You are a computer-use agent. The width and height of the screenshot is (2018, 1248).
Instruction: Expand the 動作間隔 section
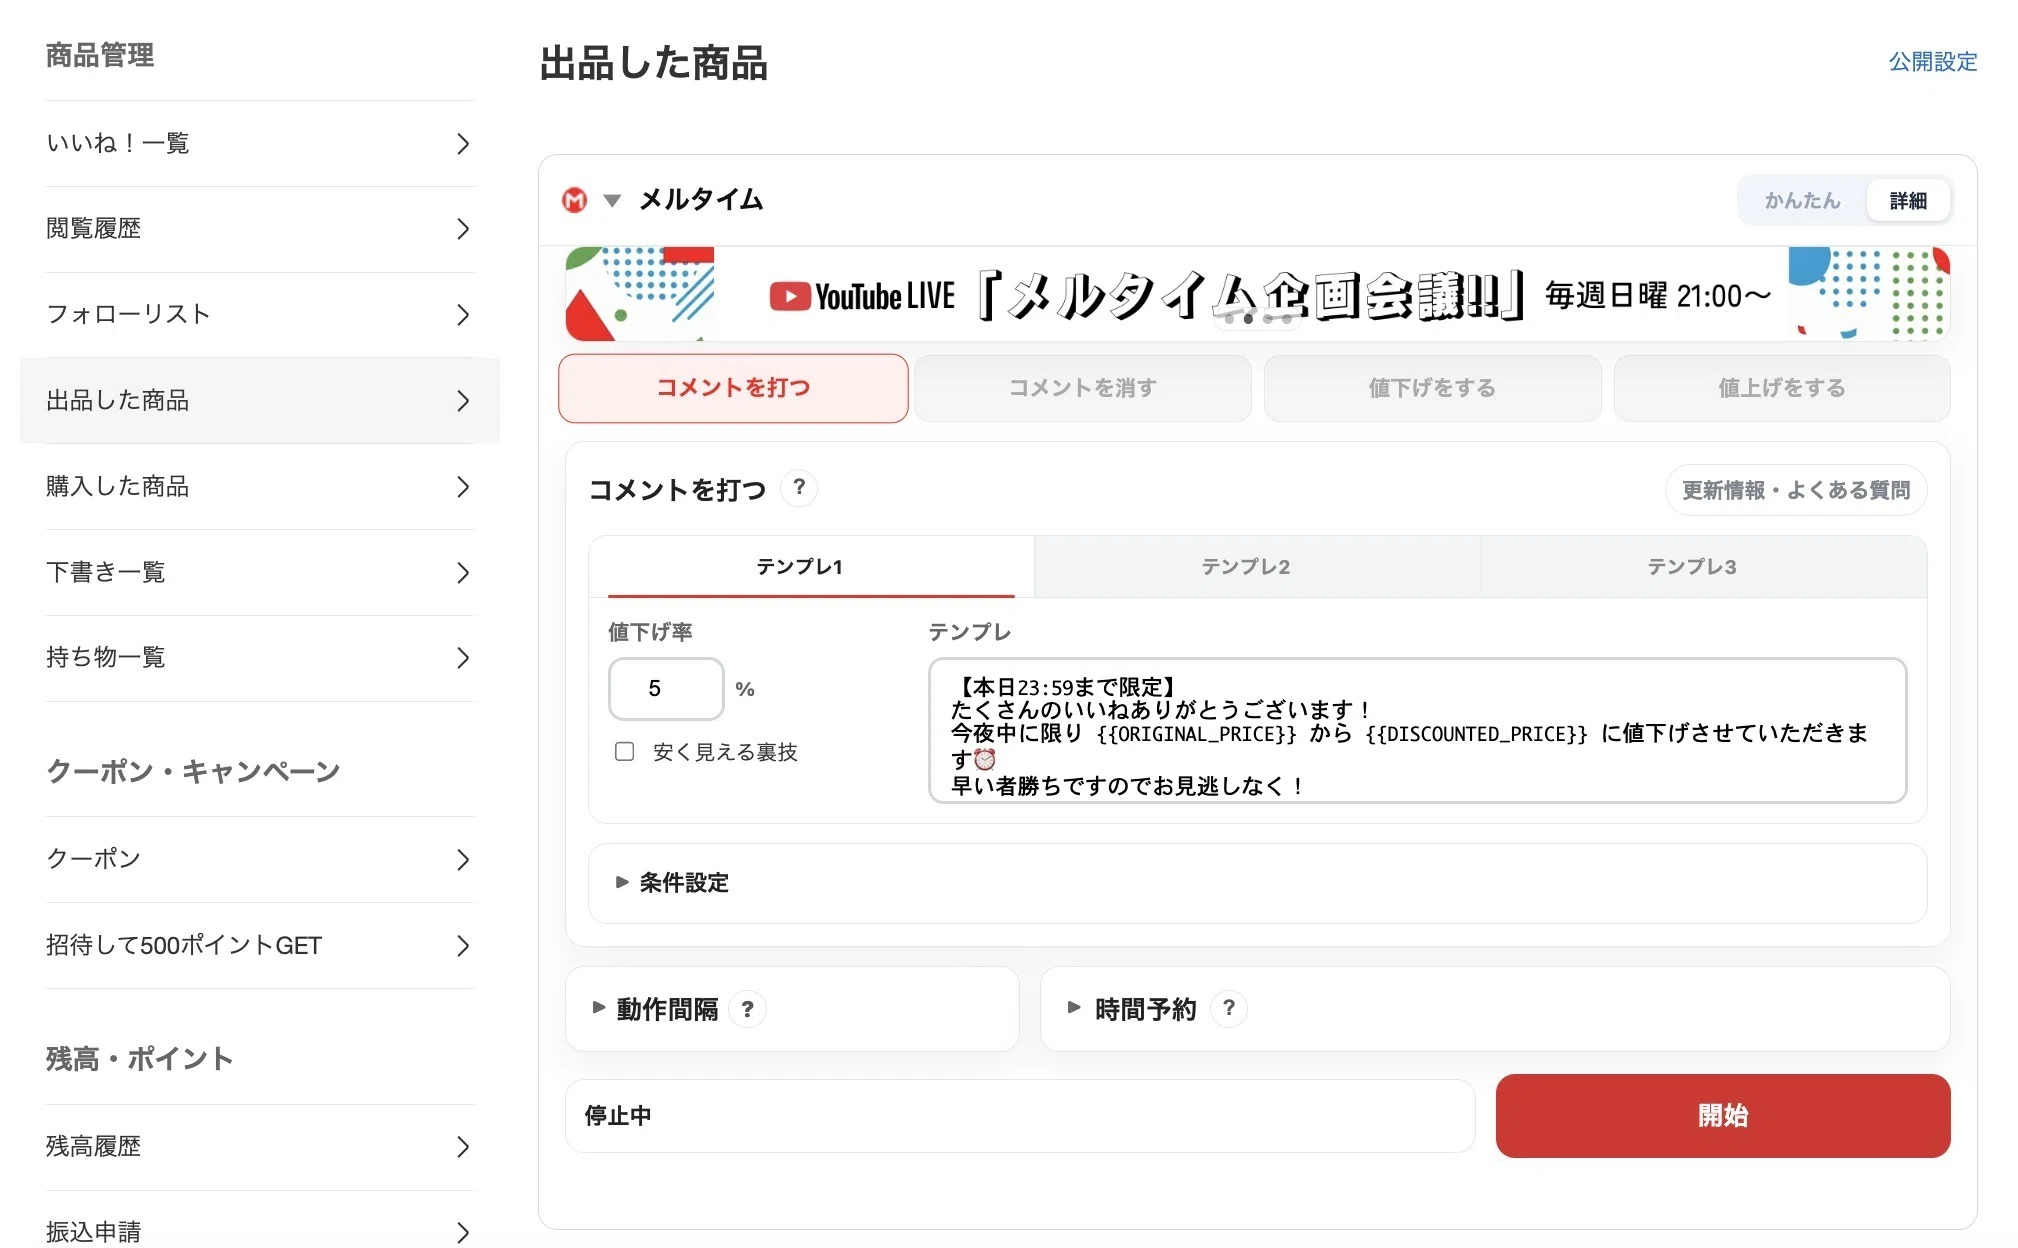click(792, 1009)
